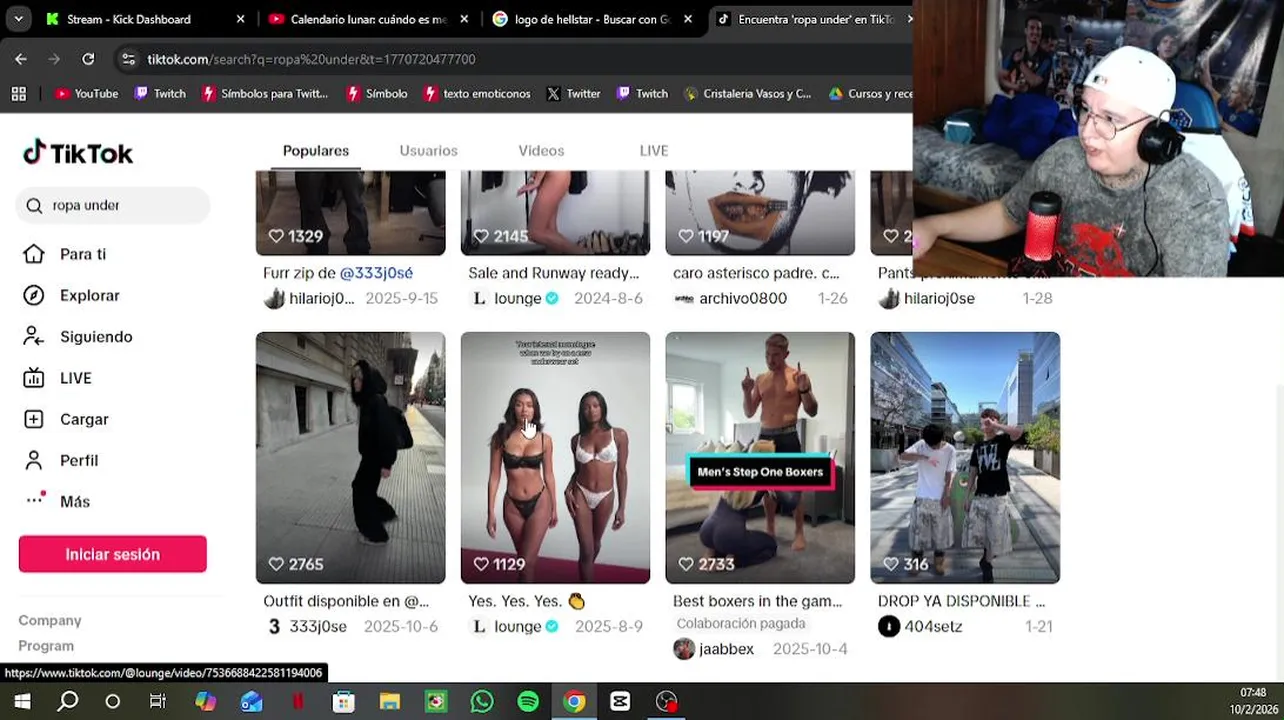The height and width of the screenshot is (720, 1284).
Task: Open the video with 1197 likes
Action: click(760, 212)
